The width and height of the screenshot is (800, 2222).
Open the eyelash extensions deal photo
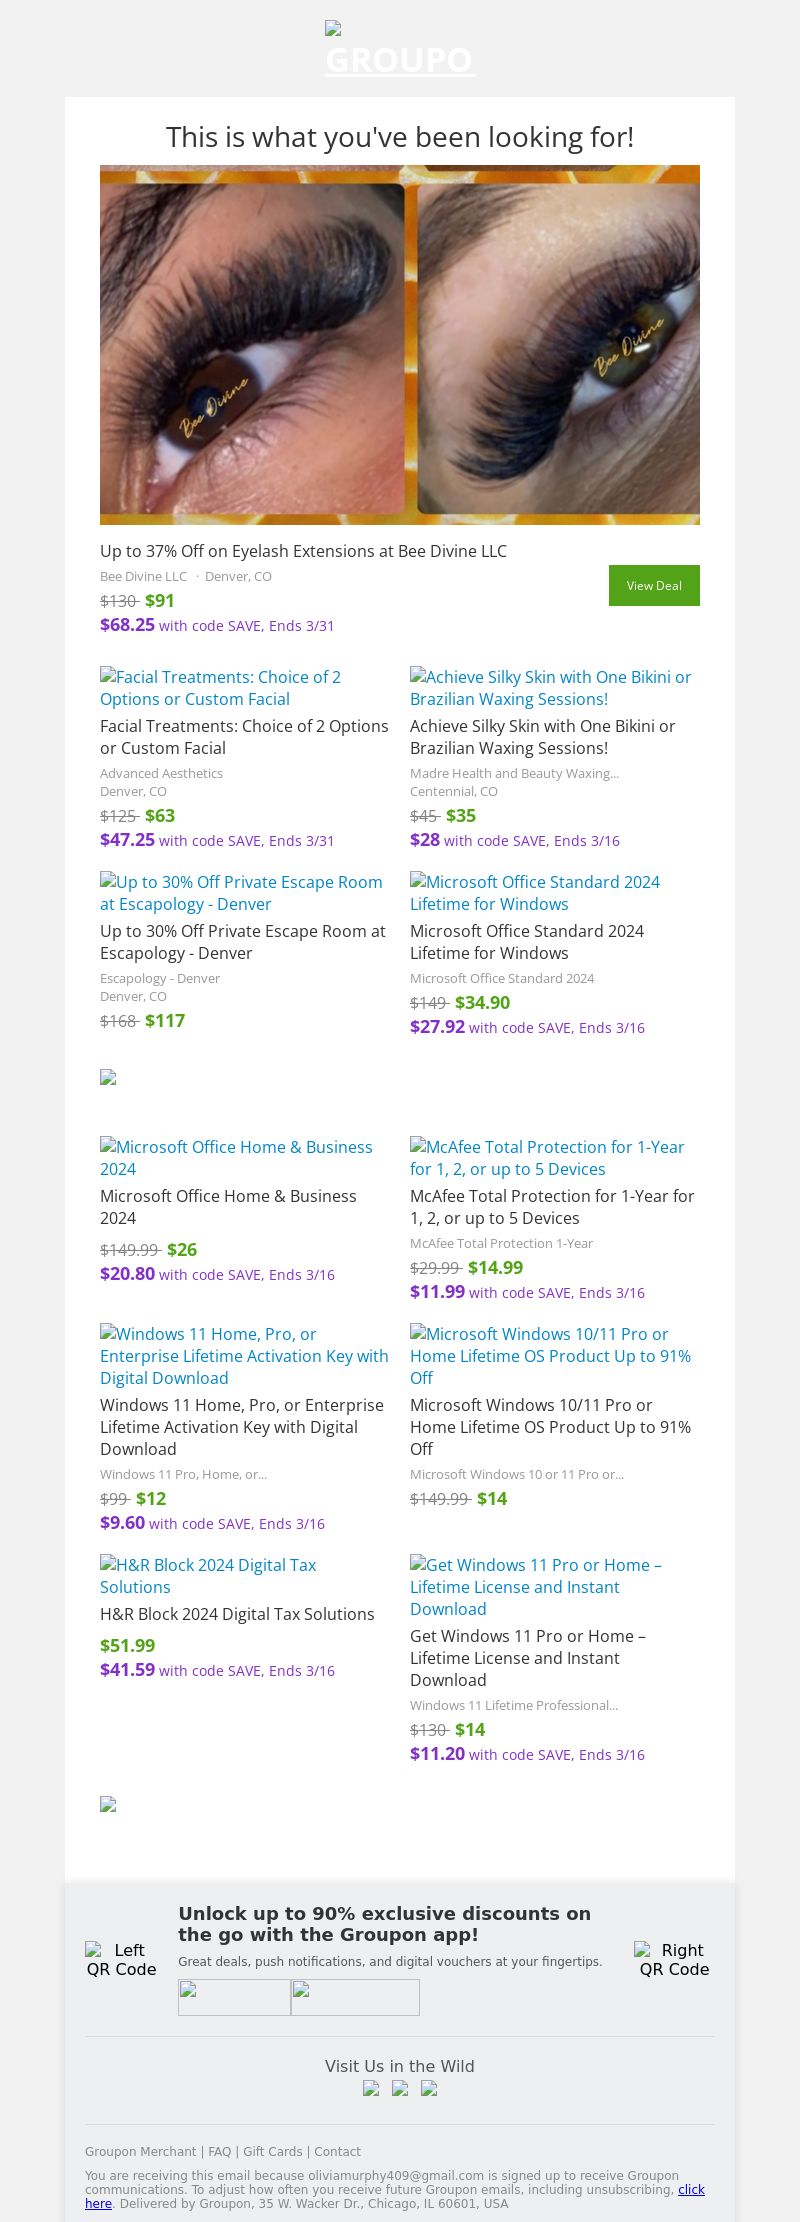400,345
